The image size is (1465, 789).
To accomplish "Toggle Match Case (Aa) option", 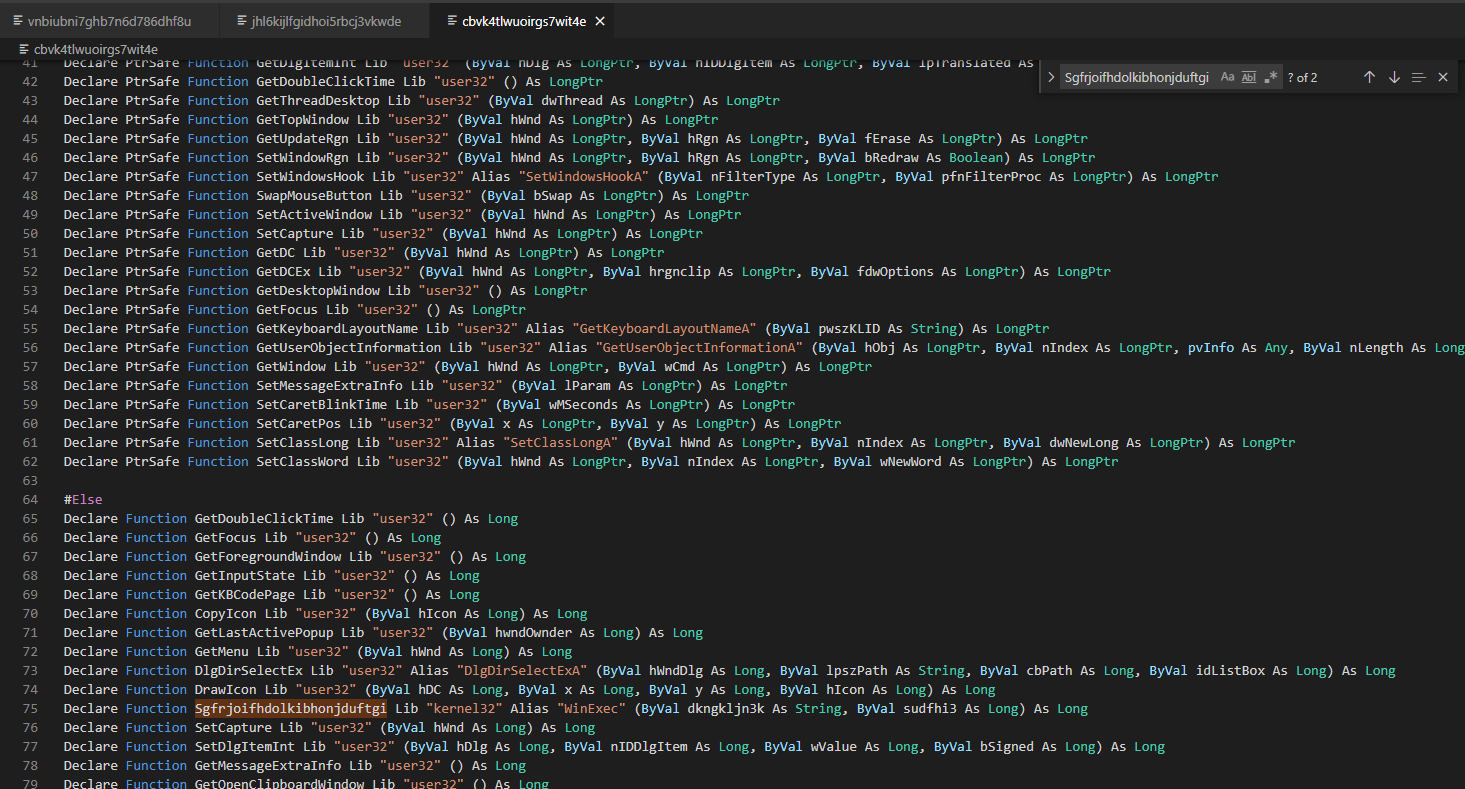I will point(1227,77).
